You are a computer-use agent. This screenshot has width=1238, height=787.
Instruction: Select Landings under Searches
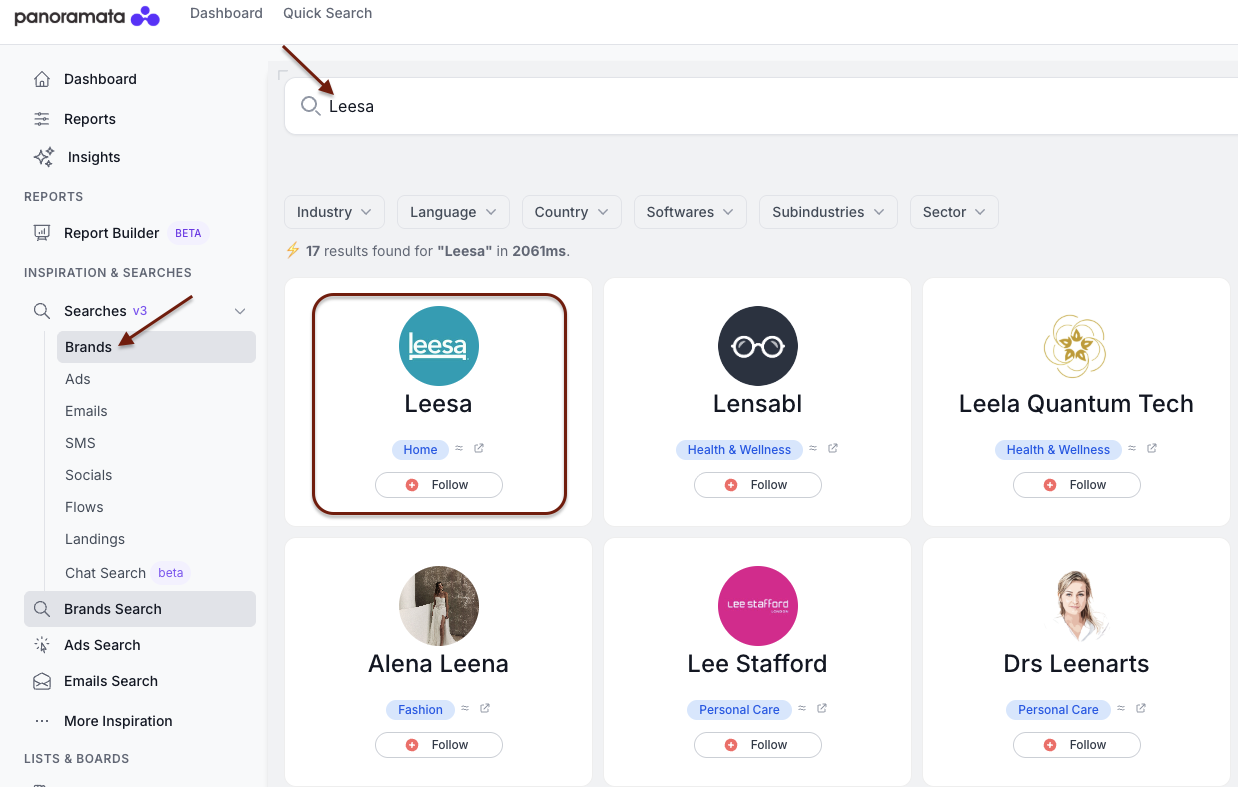95,539
